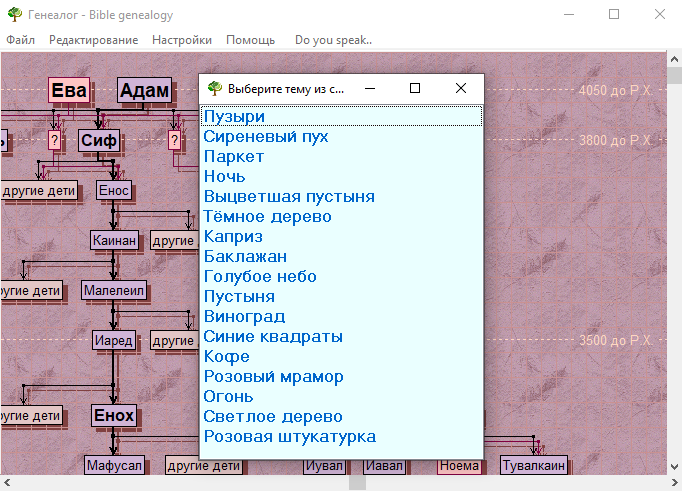Click pink question mark box under Ева
Screen dimensions: 682x491
[55, 140]
